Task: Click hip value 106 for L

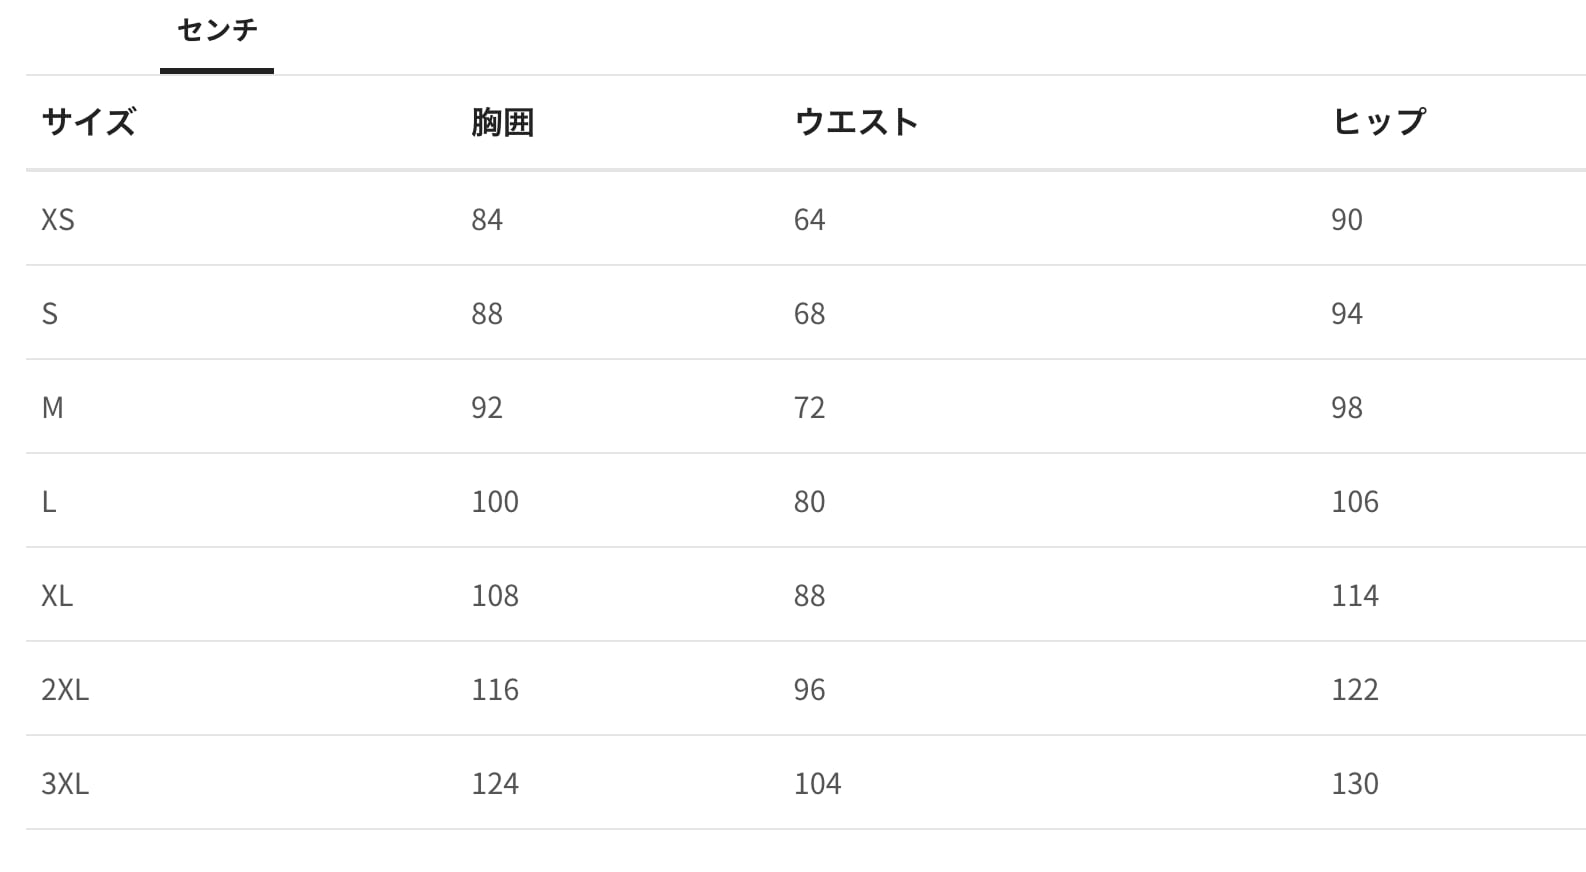Action: 1354,502
